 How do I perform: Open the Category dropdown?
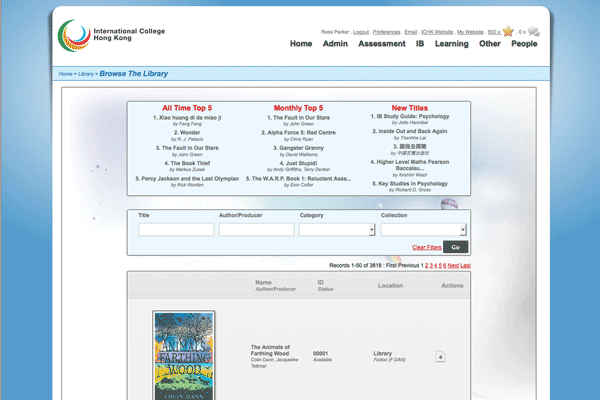(336, 229)
